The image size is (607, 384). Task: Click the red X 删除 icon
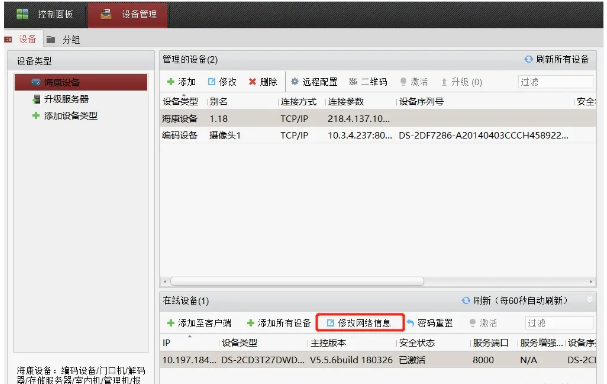252,82
